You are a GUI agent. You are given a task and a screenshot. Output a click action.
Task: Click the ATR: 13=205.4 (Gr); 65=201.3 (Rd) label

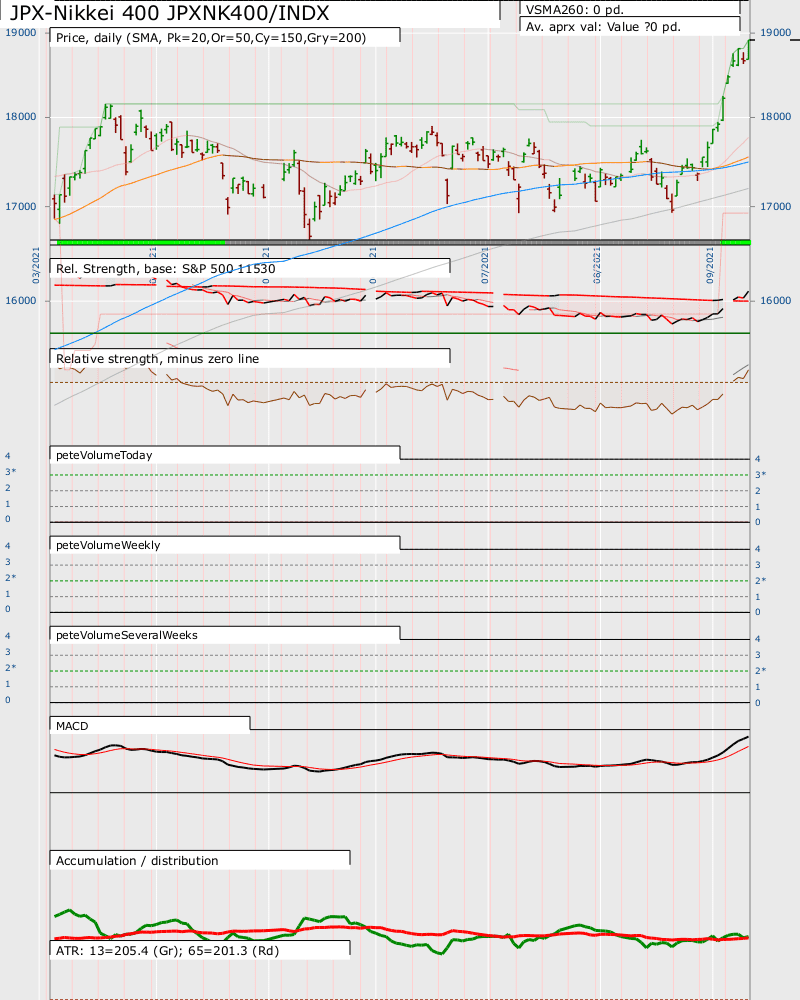(x=167, y=950)
